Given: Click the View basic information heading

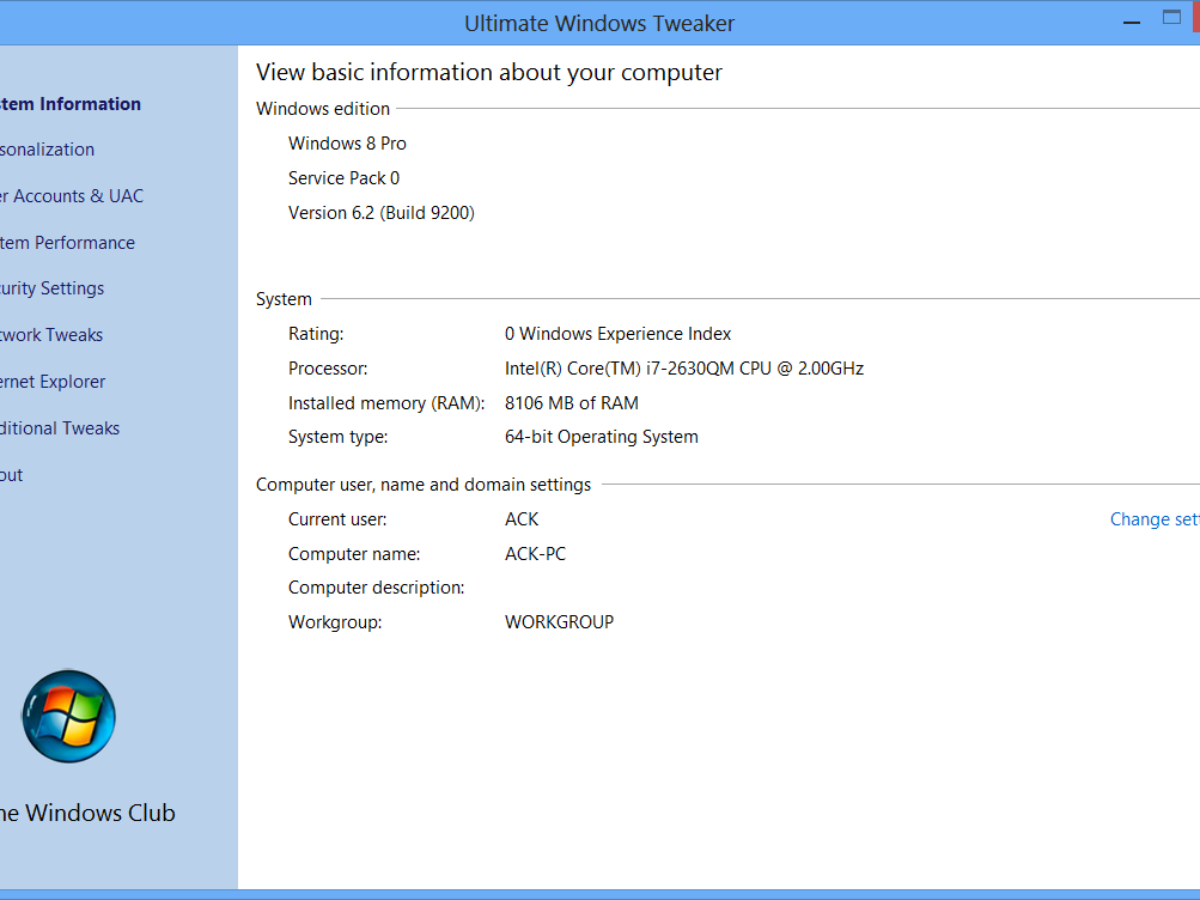Looking at the screenshot, I should 489,72.
